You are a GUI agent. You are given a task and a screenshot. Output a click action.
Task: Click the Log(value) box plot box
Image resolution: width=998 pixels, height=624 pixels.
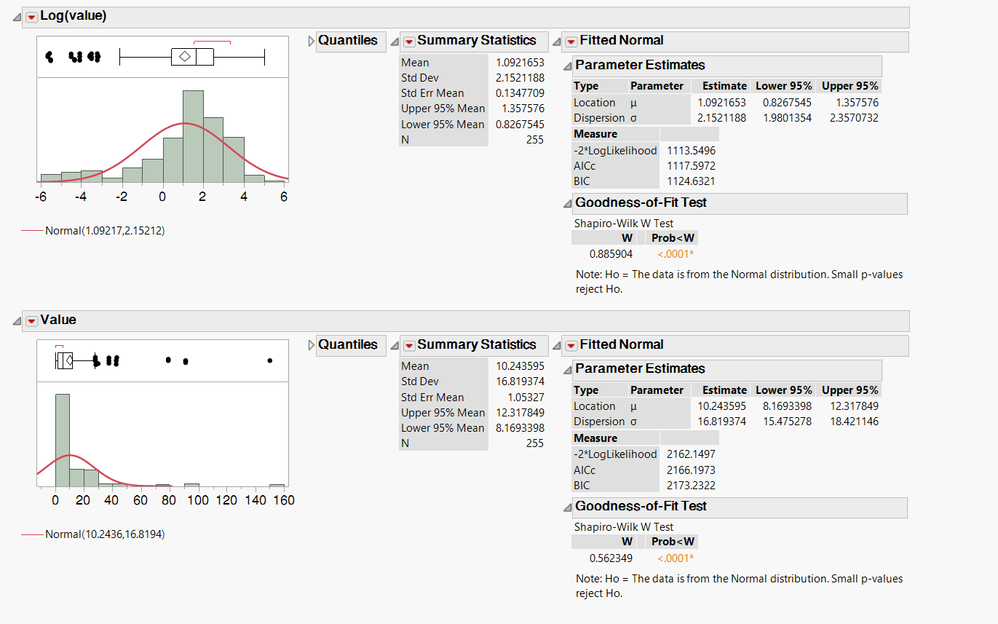192,57
